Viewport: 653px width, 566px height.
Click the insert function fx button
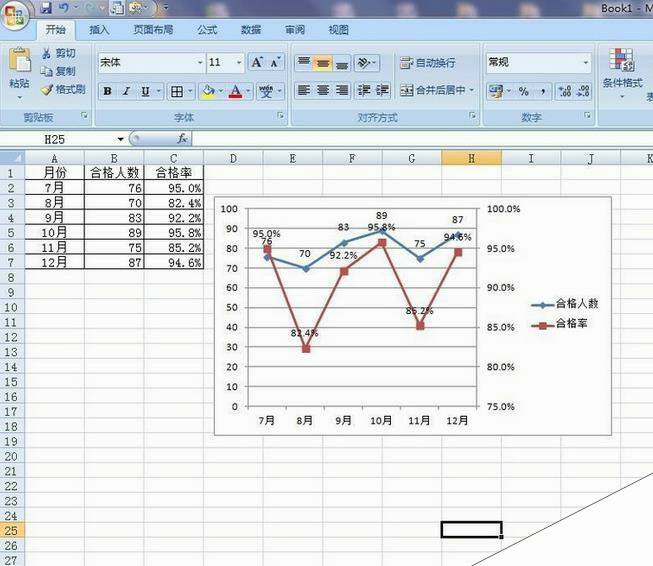(x=182, y=138)
